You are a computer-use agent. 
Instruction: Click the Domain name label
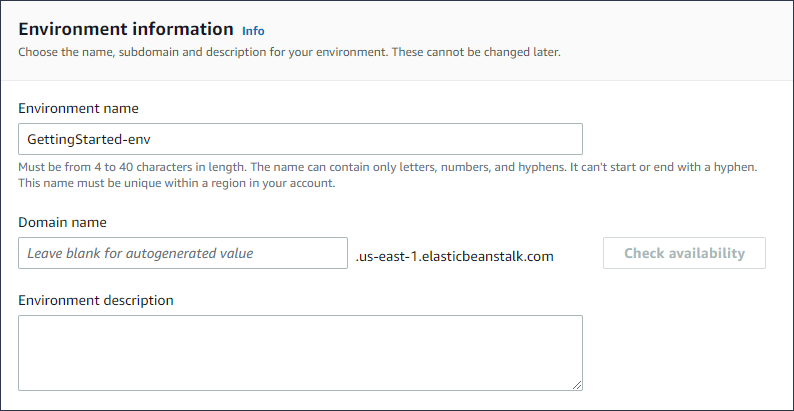coord(62,222)
